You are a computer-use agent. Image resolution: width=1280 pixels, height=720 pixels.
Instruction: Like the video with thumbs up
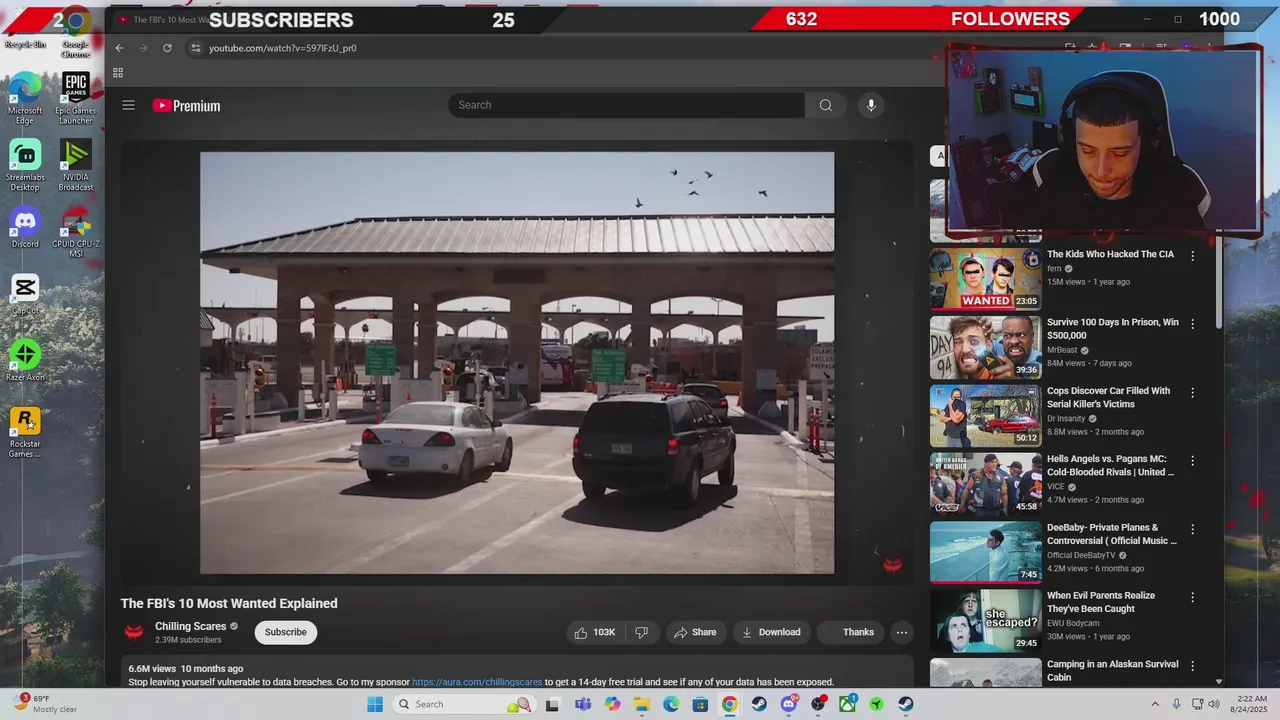pyautogui.click(x=594, y=632)
